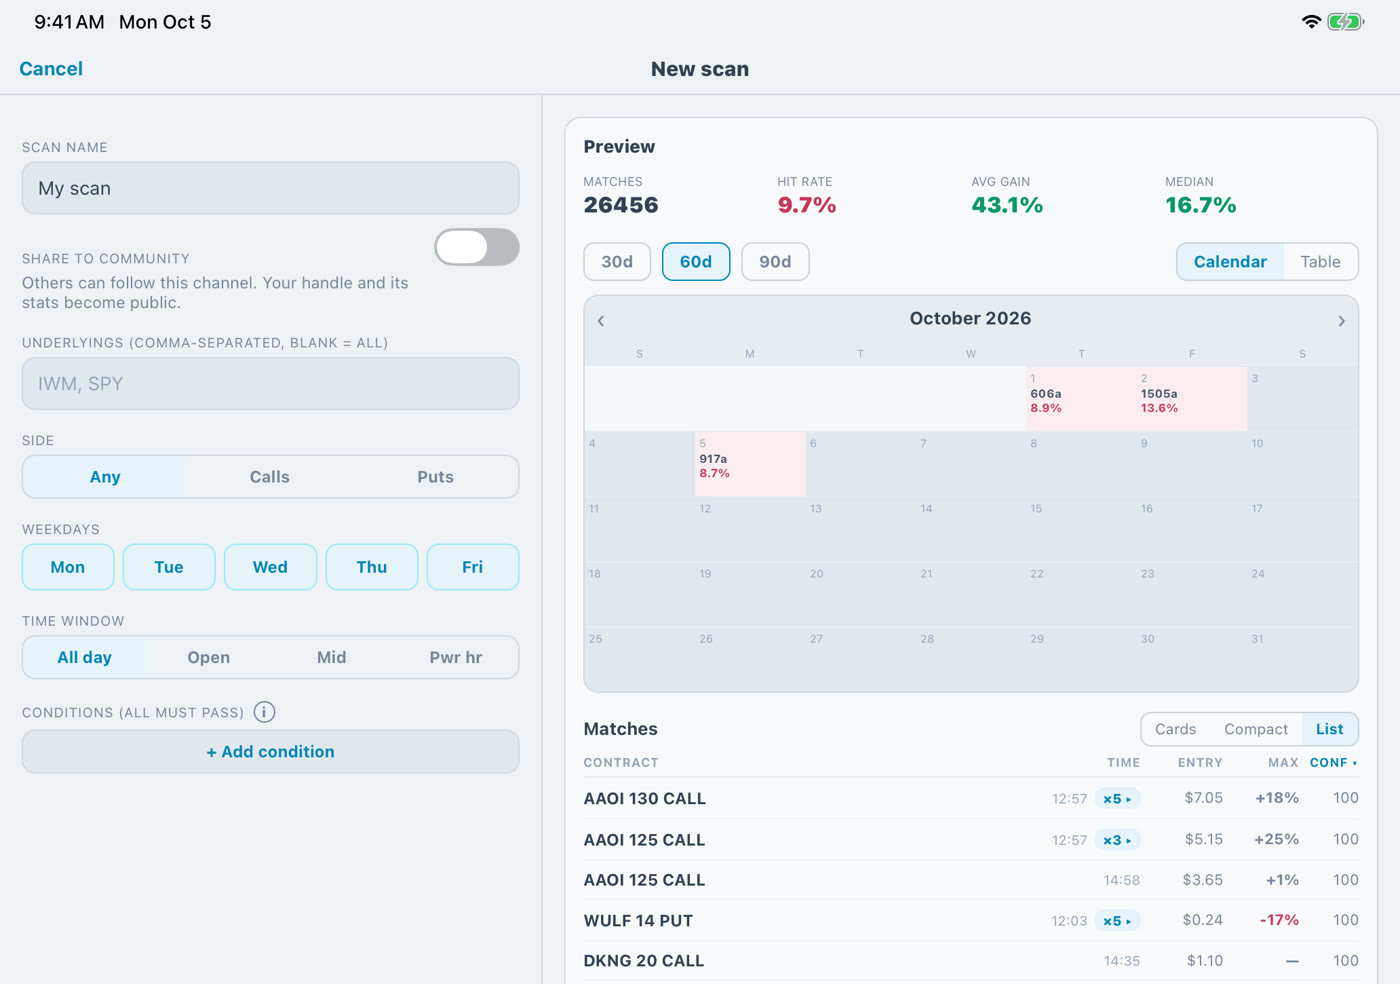
Task: Go to next month in calendar
Action: point(1341,321)
